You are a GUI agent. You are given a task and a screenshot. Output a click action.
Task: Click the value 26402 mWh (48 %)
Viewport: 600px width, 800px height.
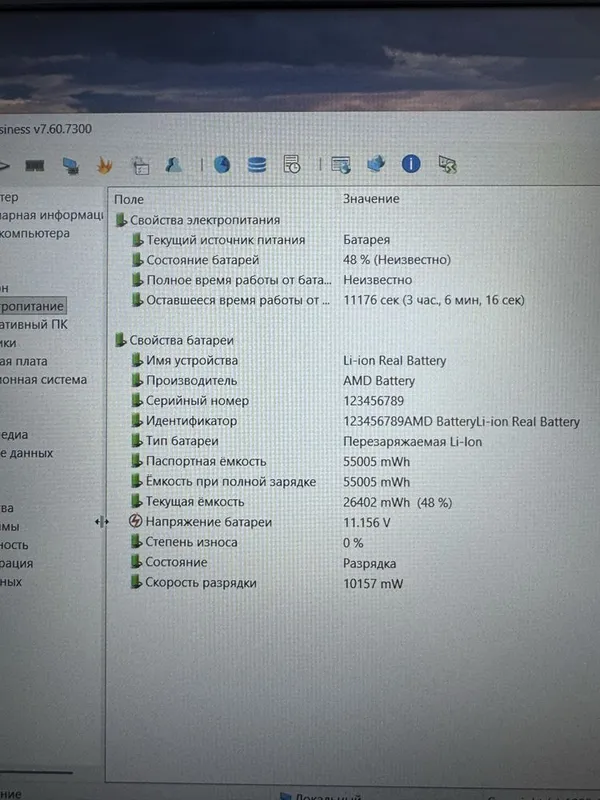397,502
